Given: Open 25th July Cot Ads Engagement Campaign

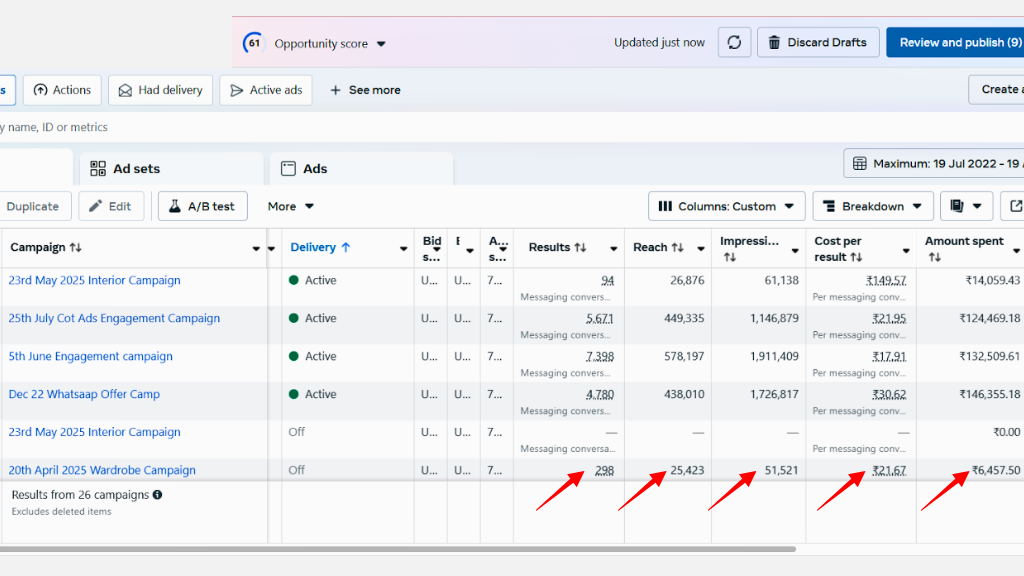Looking at the screenshot, I should (x=114, y=318).
